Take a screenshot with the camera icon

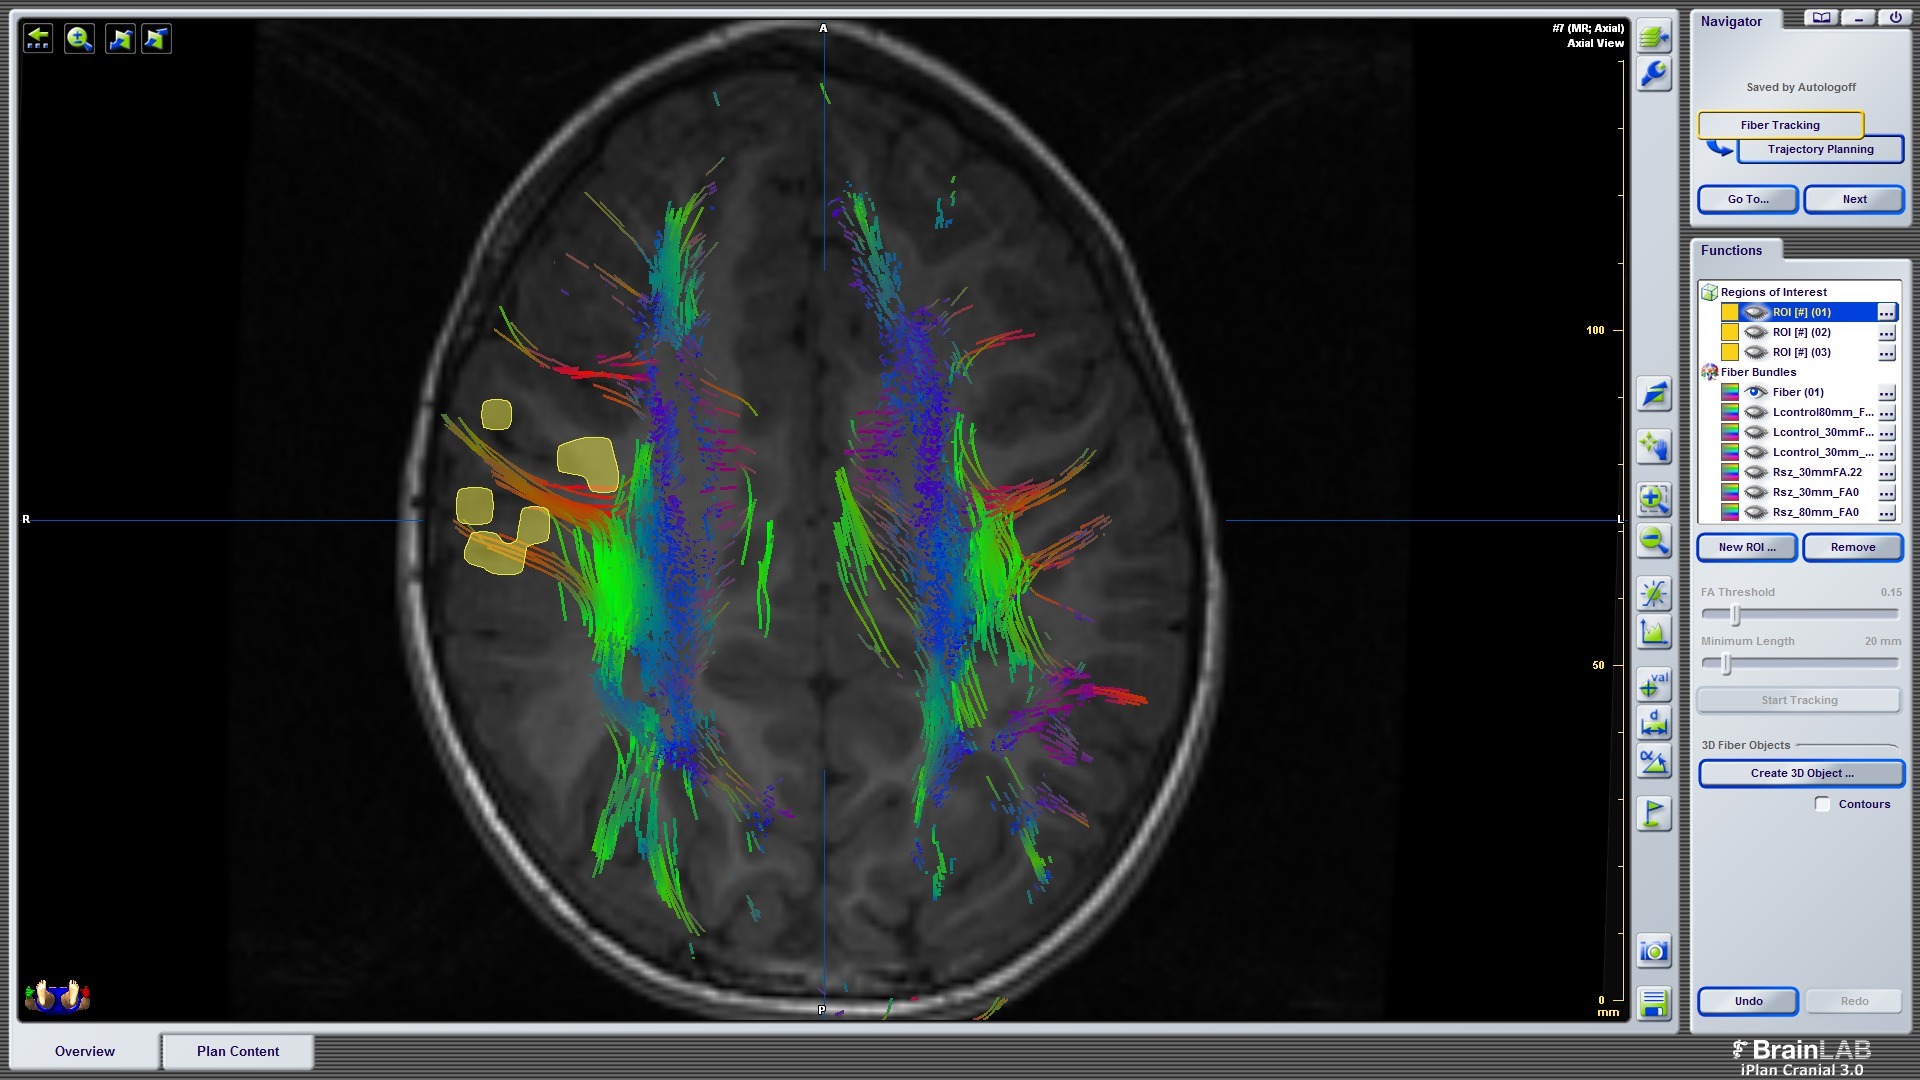click(x=1654, y=951)
